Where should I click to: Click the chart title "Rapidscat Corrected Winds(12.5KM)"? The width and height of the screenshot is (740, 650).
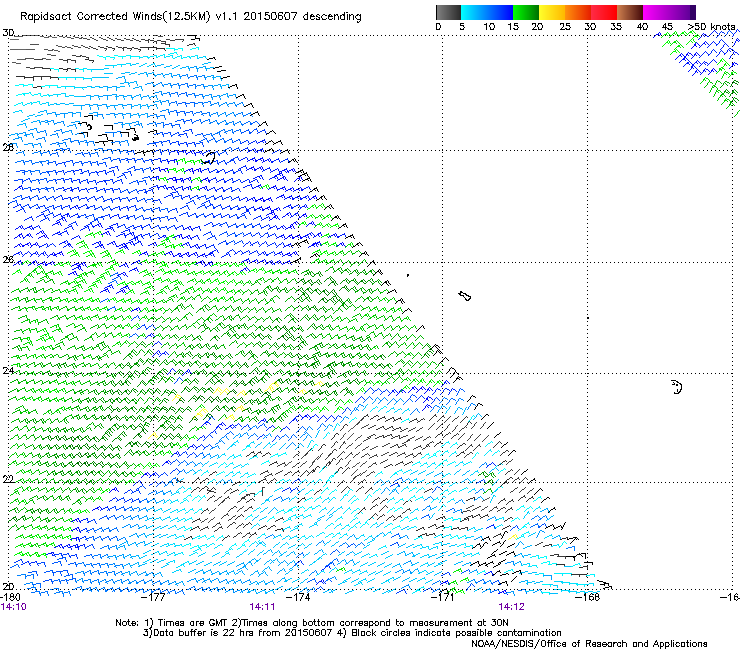pos(115,16)
